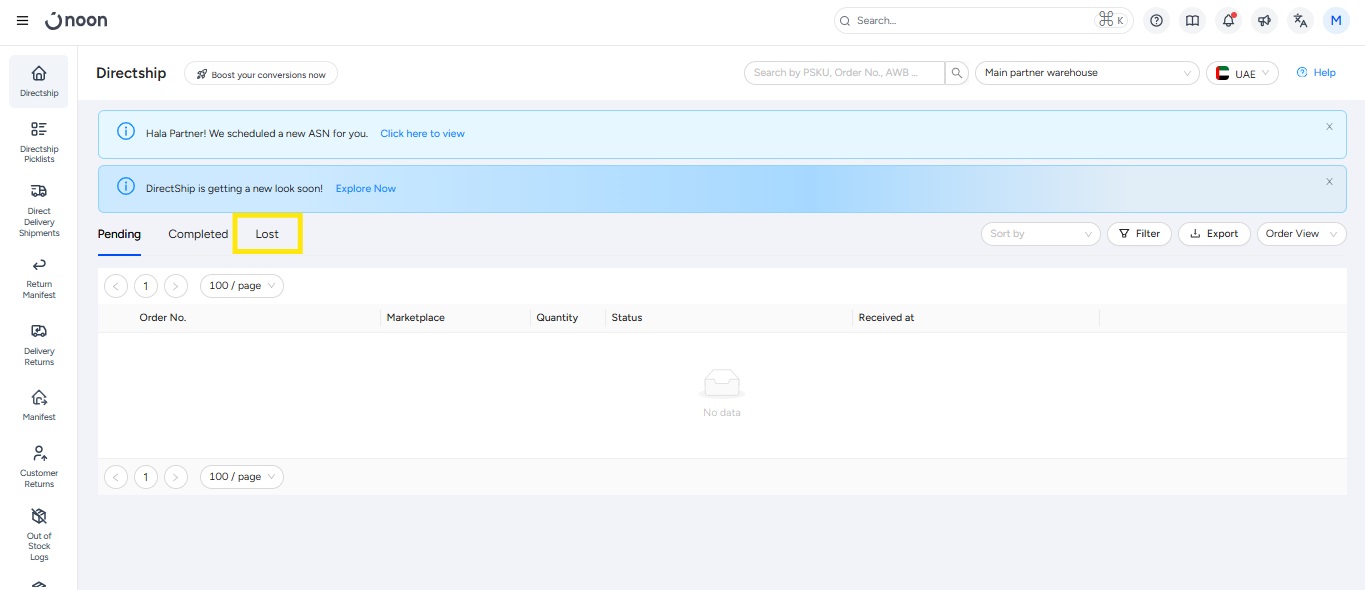Open the announcements megaphone icon
Screen dimensions: 1365x590
pos(1264,20)
